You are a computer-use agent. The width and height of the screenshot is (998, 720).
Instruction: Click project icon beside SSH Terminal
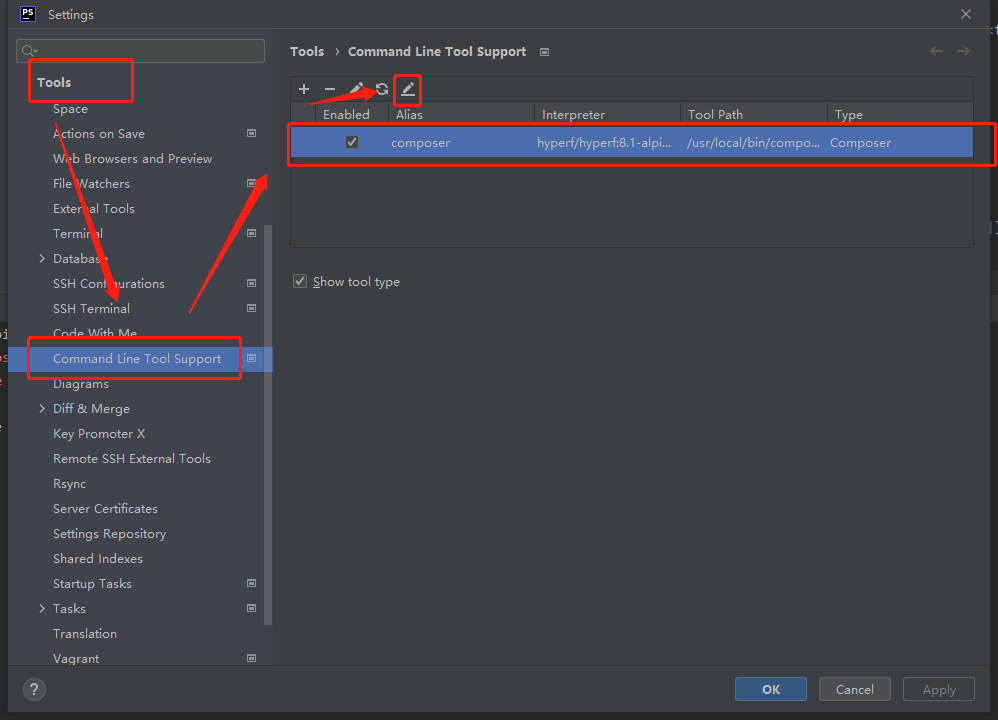click(251, 308)
